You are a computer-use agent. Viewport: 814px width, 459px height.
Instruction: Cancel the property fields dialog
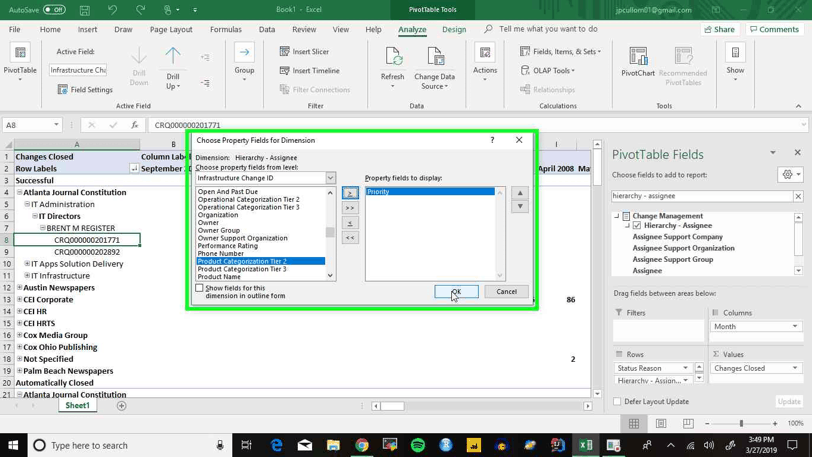(x=506, y=292)
